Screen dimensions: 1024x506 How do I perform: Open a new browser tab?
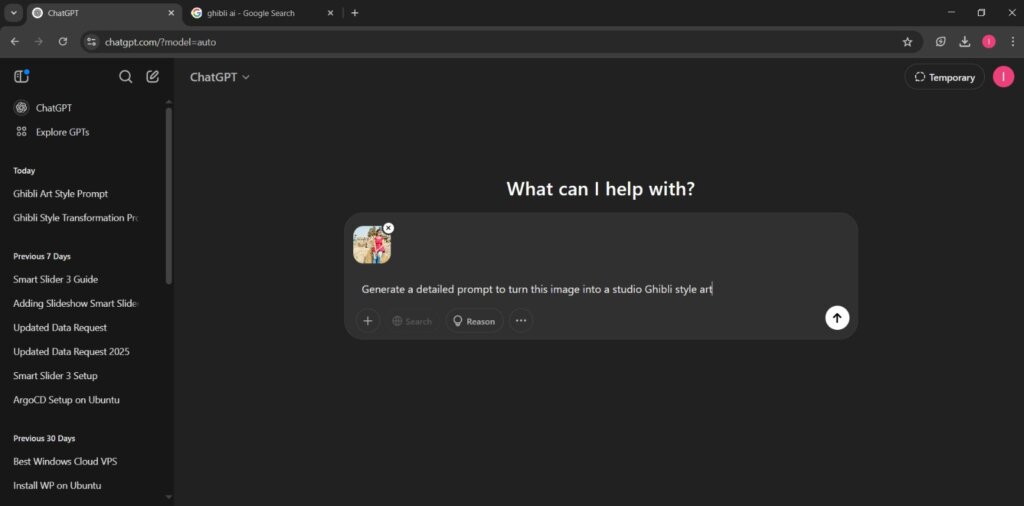pyautogui.click(x=355, y=13)
